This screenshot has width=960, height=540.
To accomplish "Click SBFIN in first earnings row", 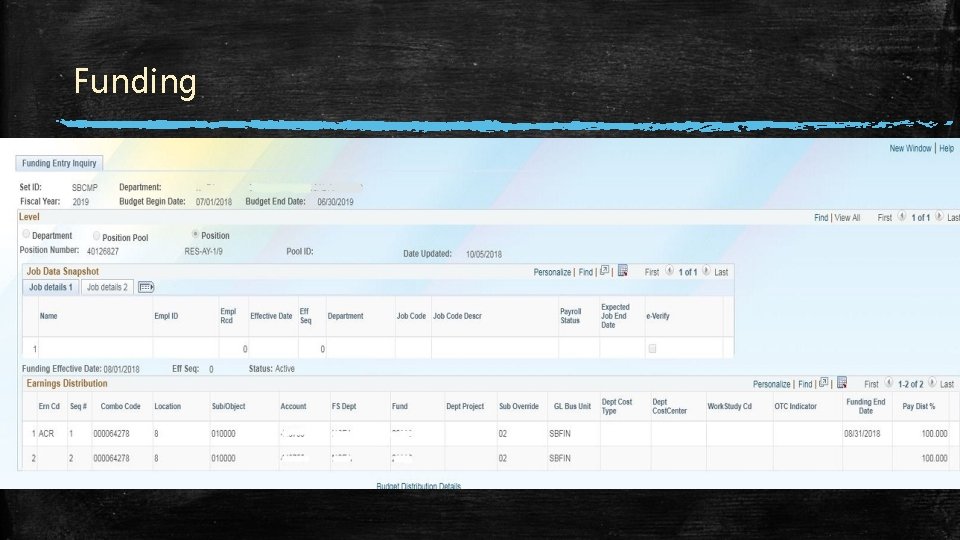I will [560, 434].
